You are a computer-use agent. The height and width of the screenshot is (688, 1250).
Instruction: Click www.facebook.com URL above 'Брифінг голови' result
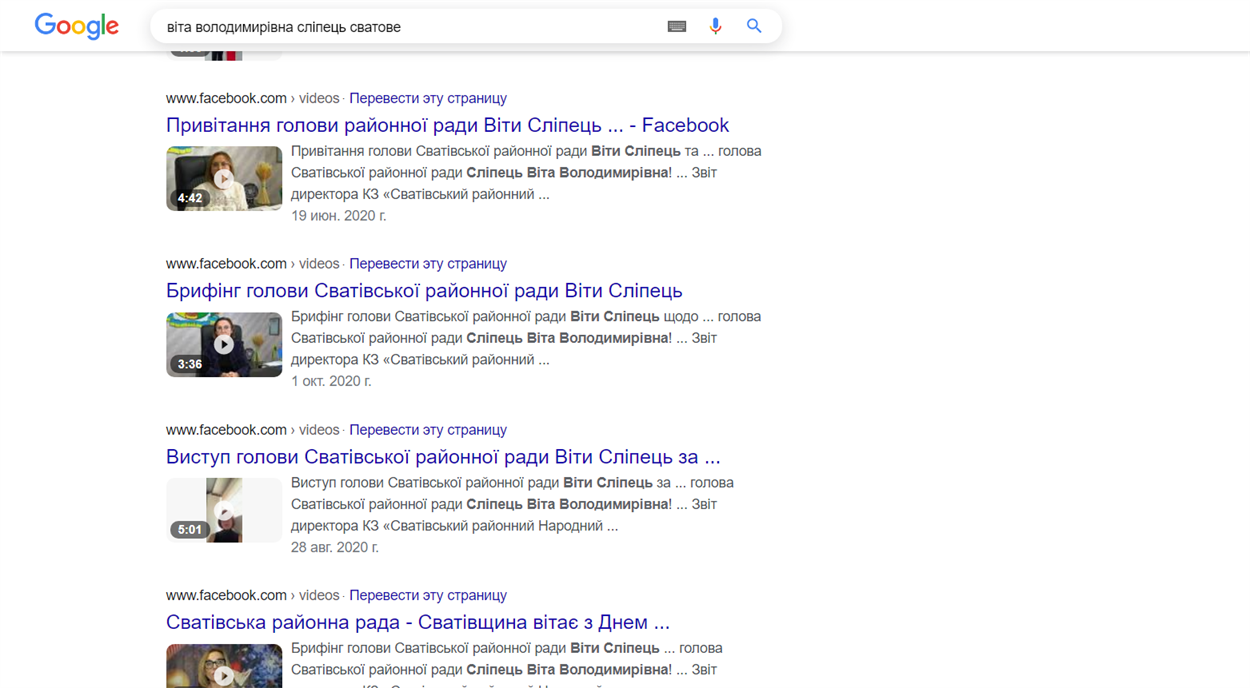click(226, 264)
